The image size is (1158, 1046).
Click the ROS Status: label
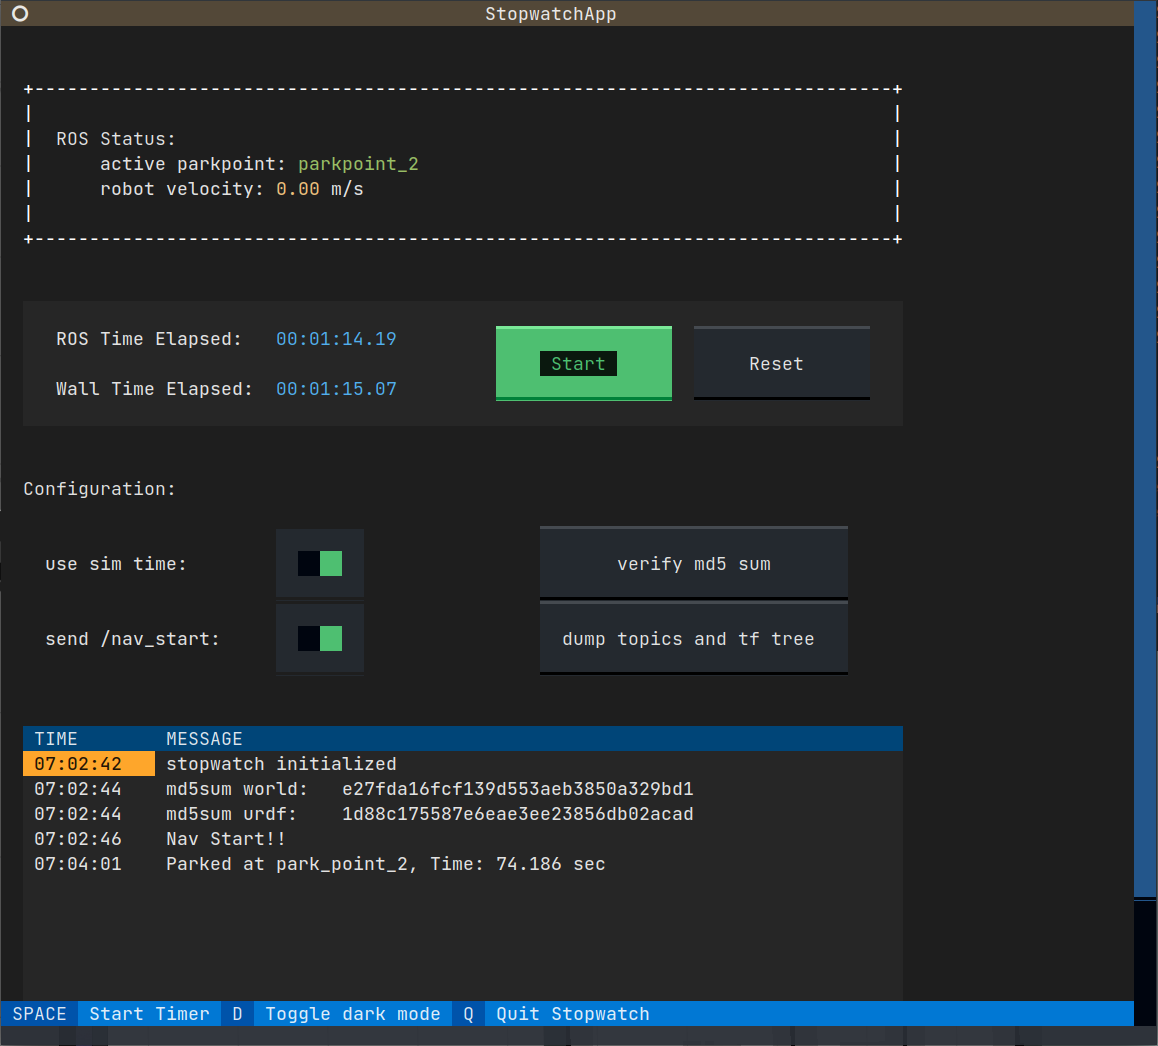click(x=116, y=139)
